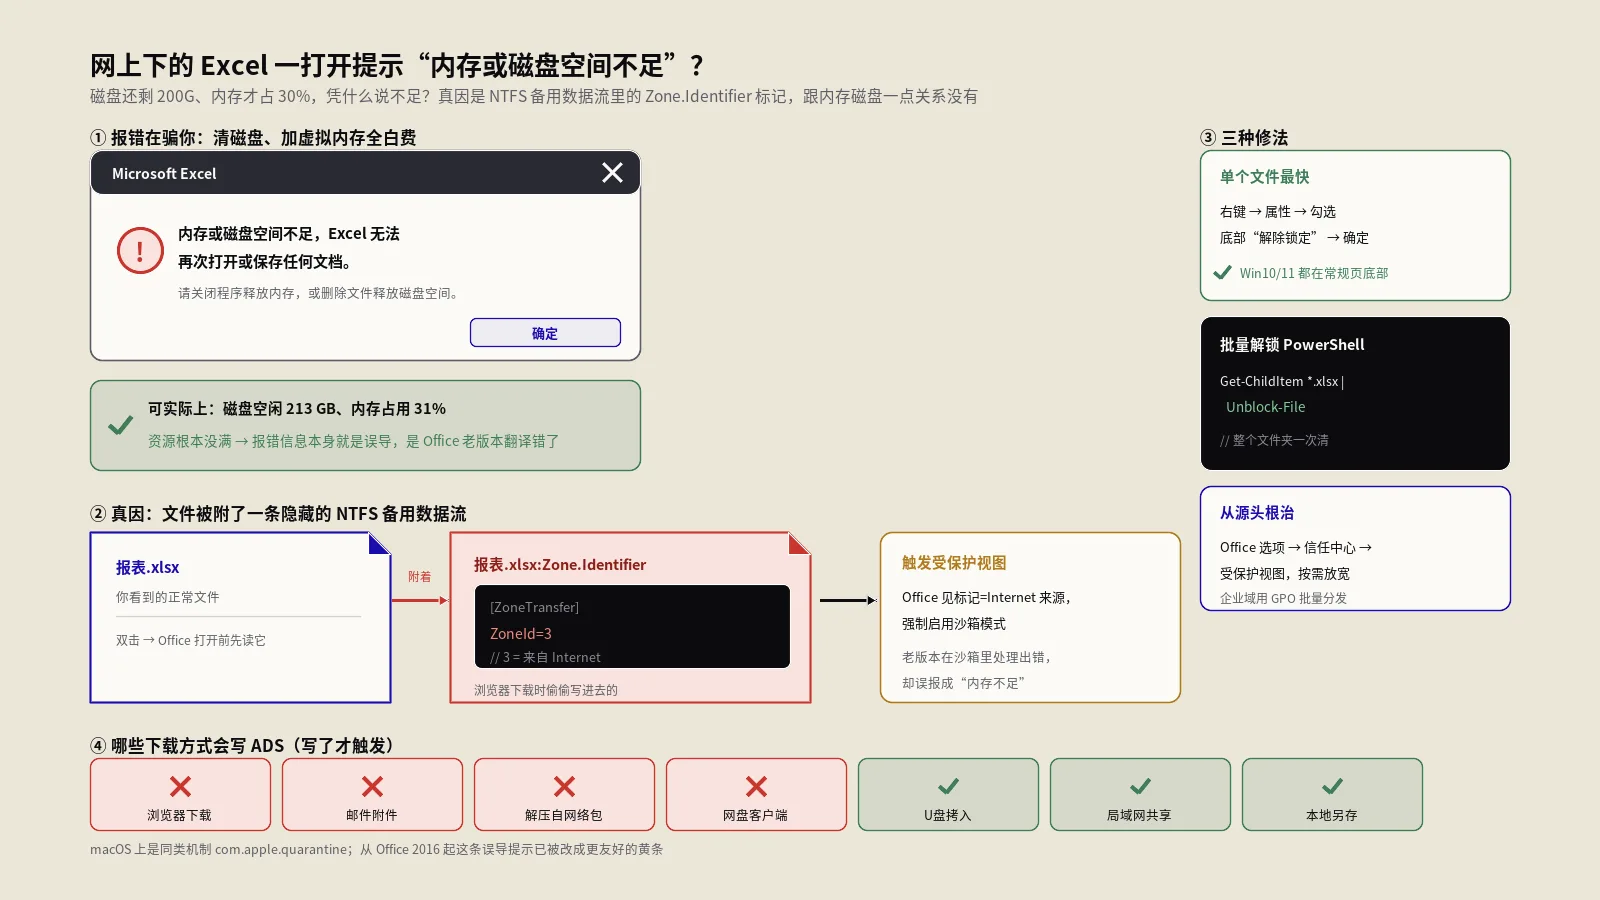This screenshot has height=900, width=1600.
Task: Click the red X above 解压自网络包
Action: 564,787
